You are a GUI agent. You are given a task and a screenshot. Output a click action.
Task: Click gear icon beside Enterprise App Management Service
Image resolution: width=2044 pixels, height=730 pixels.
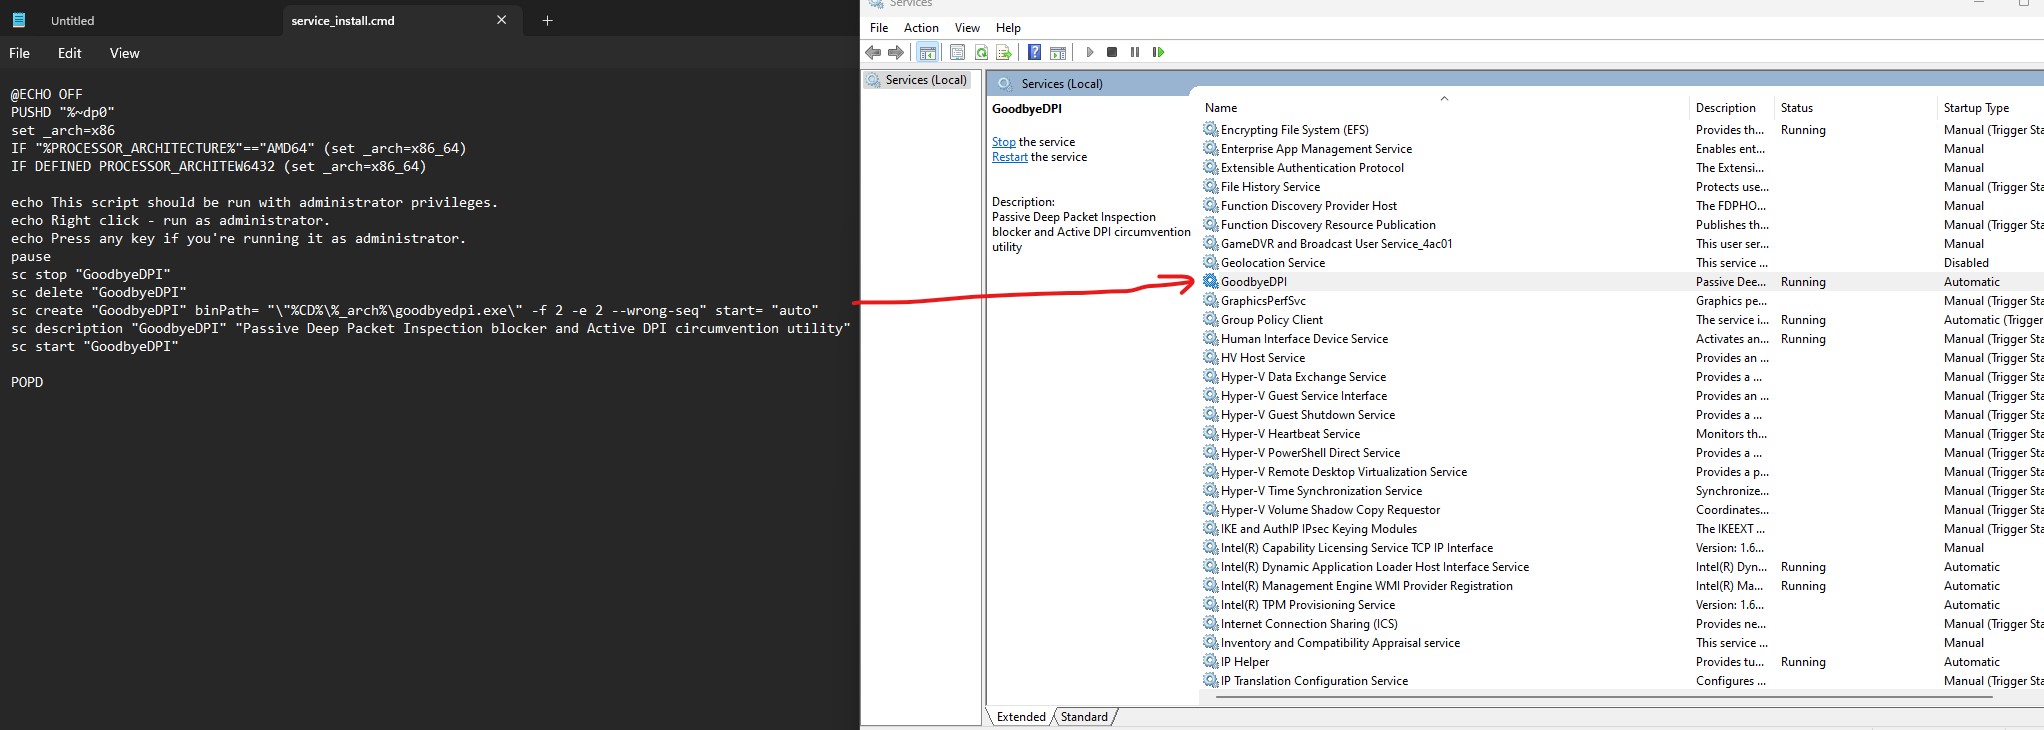tap(1210, 149)
